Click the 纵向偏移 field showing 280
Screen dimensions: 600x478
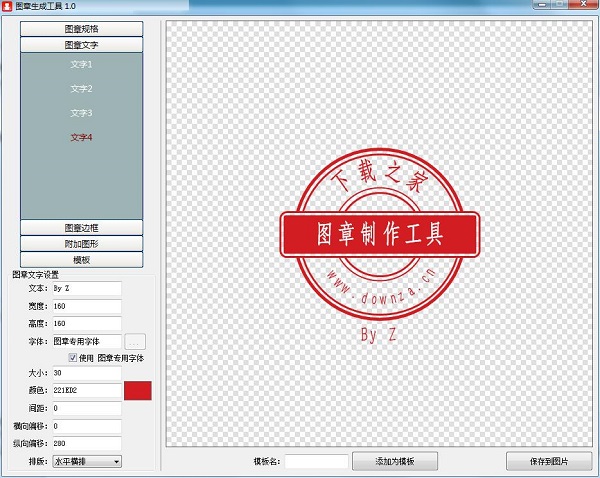[86, 443]
